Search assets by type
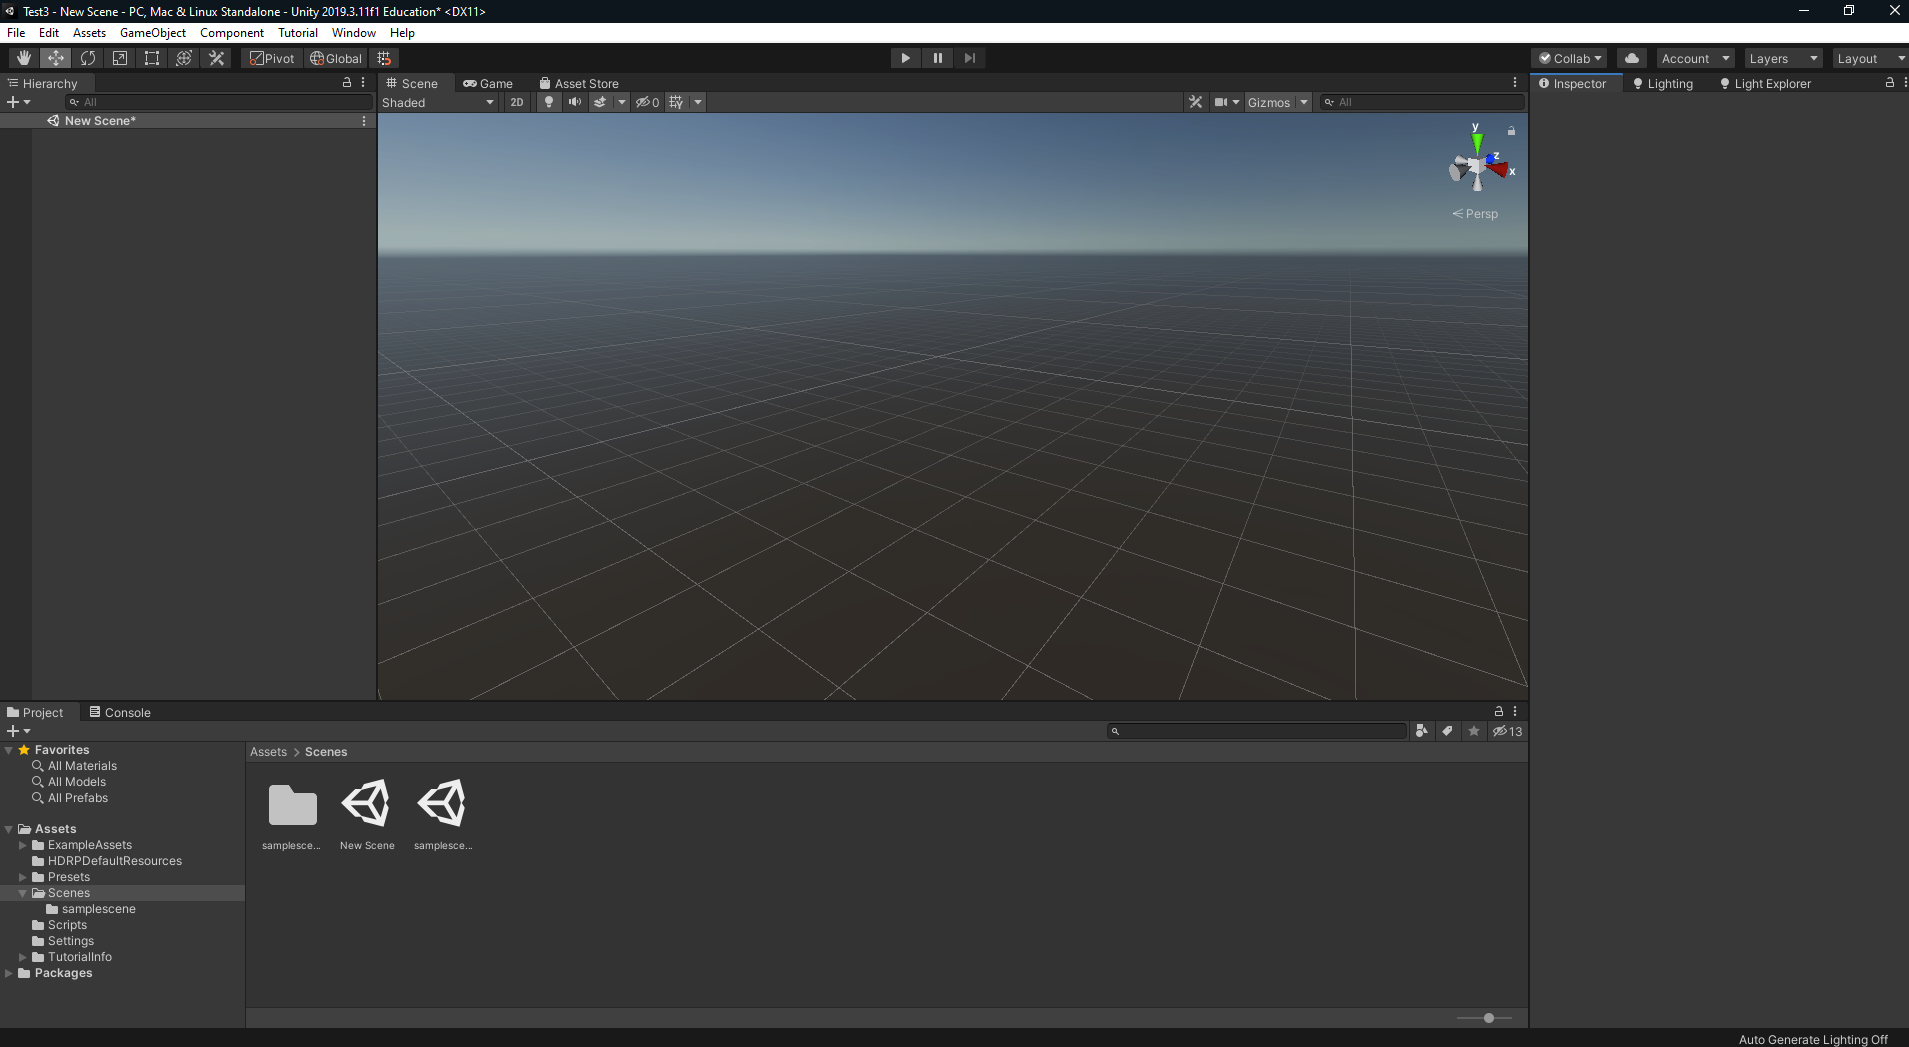Screen dimensions: 1909x1047 [1421, 731]
